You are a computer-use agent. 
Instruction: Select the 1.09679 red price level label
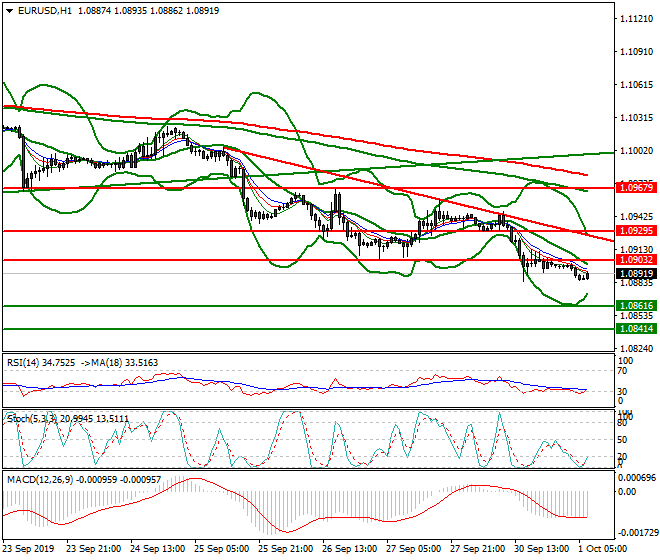point(636,188)
